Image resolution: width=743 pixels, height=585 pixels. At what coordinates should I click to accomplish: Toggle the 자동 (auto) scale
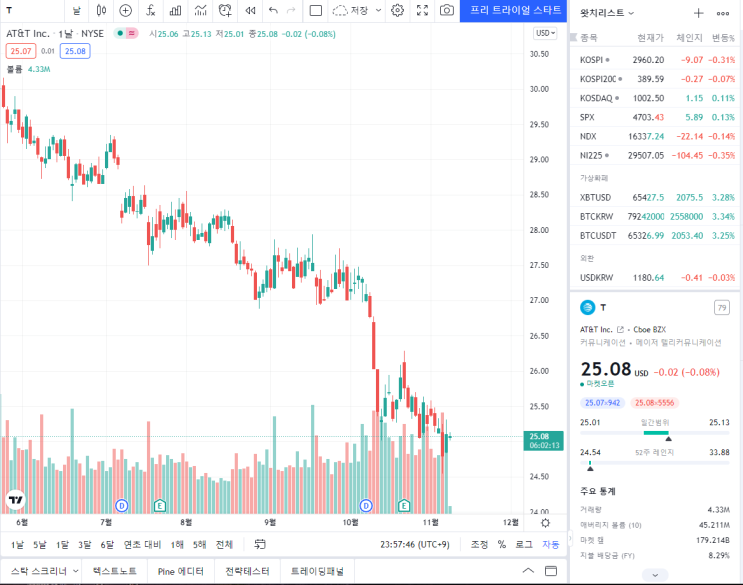(550, 544)
